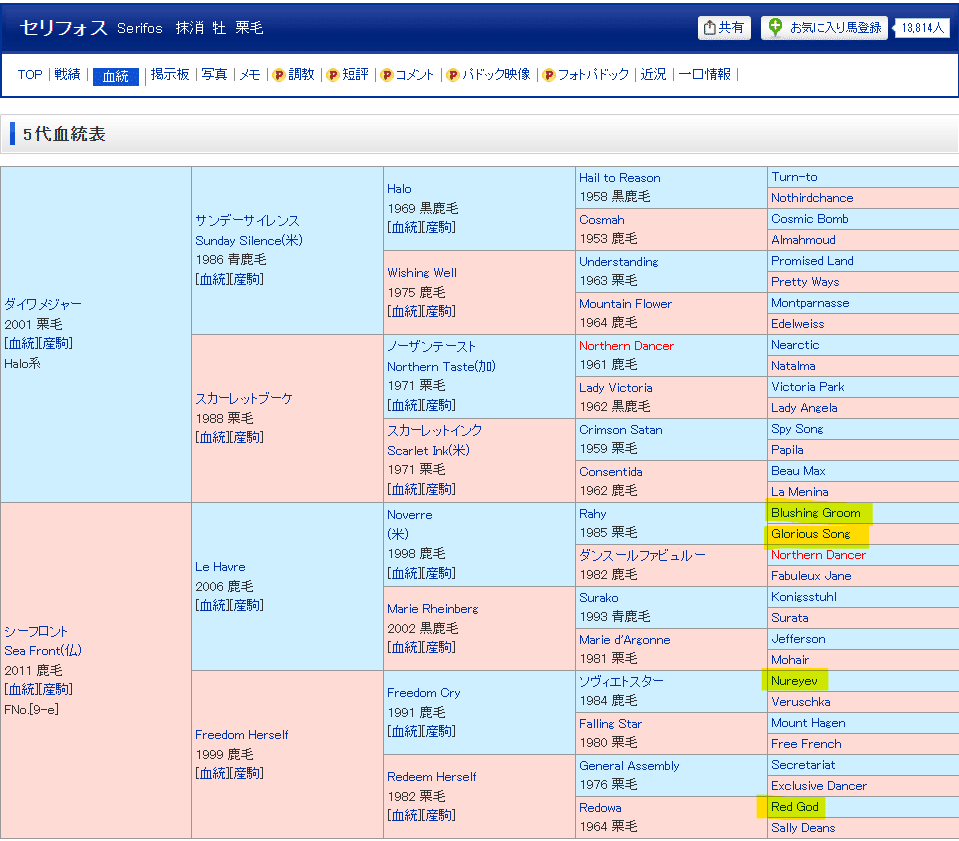
Task: Click Falling Star link
Action: tap(610, 724)
